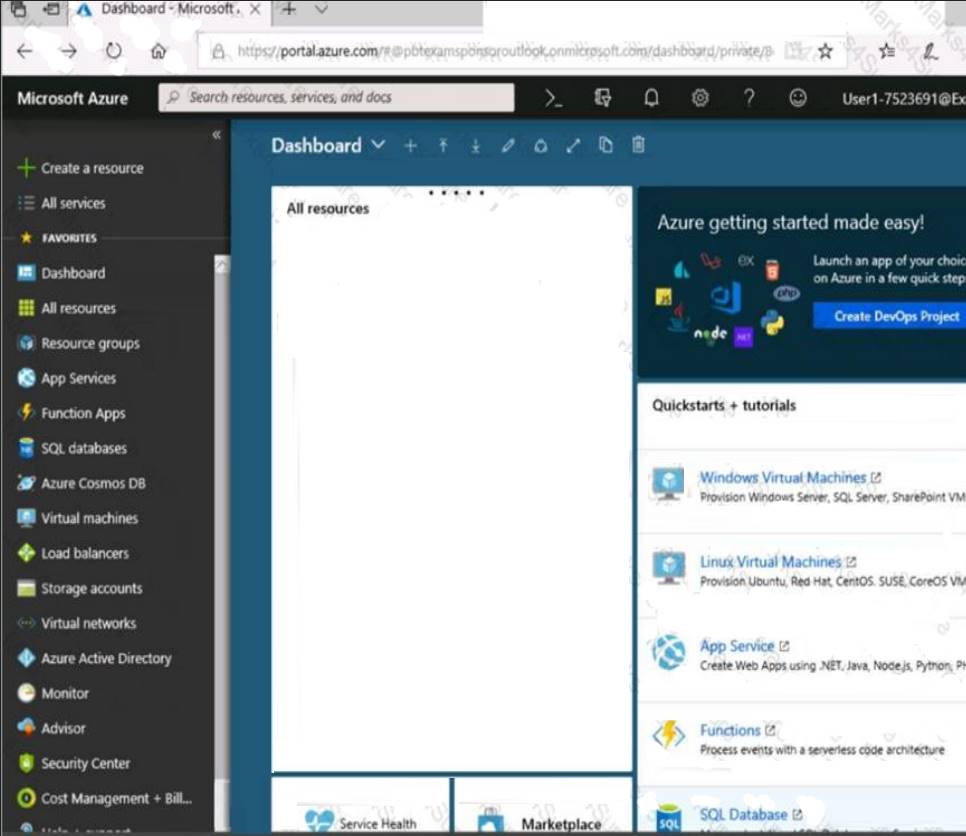The image size is (966, 836).
Task: Open the Windows Virtual Machines quickstart link
Action: point(782,478)
